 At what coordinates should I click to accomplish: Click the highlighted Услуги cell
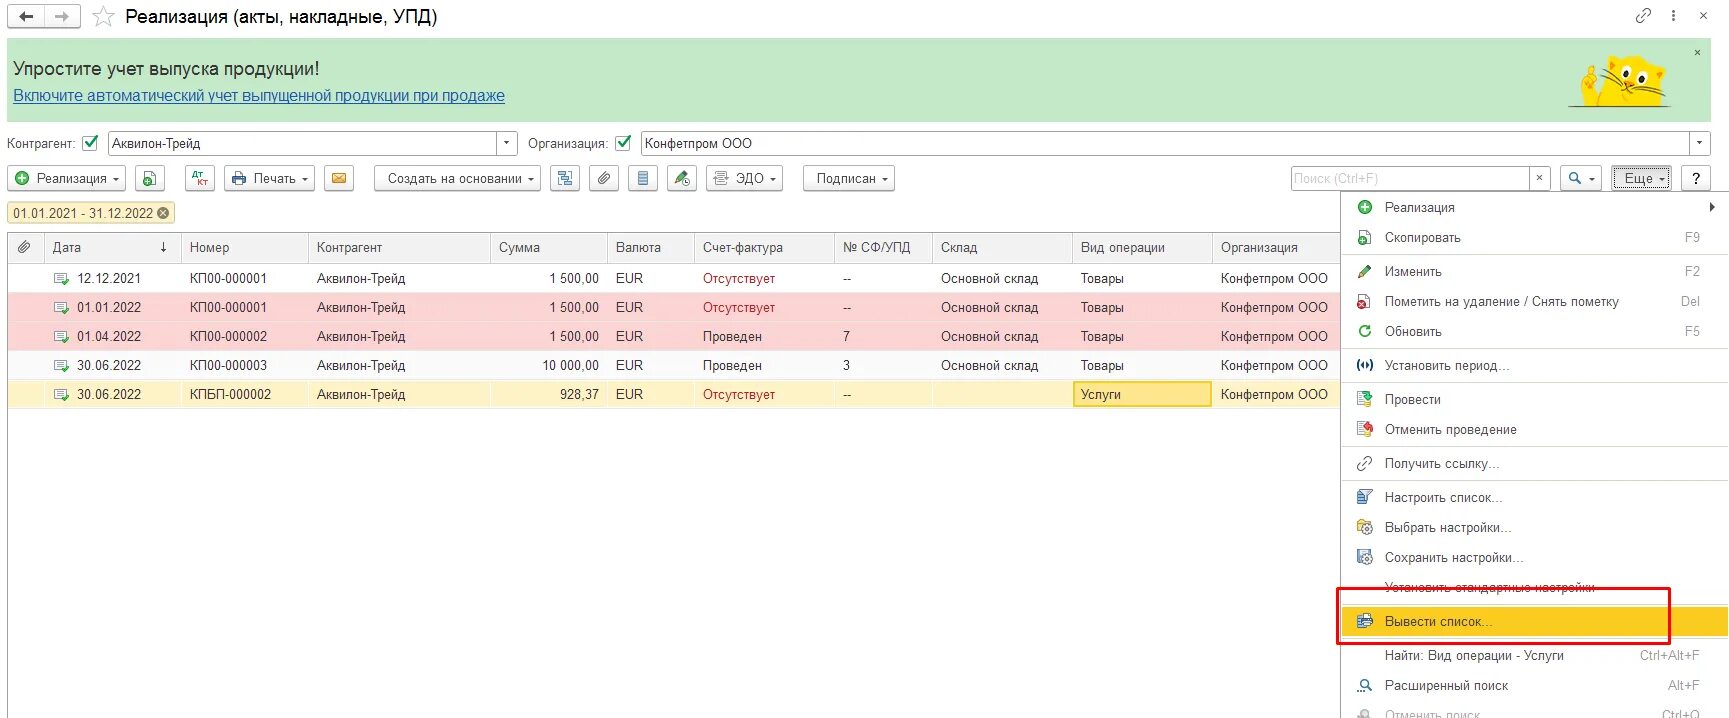[1142, 395]
